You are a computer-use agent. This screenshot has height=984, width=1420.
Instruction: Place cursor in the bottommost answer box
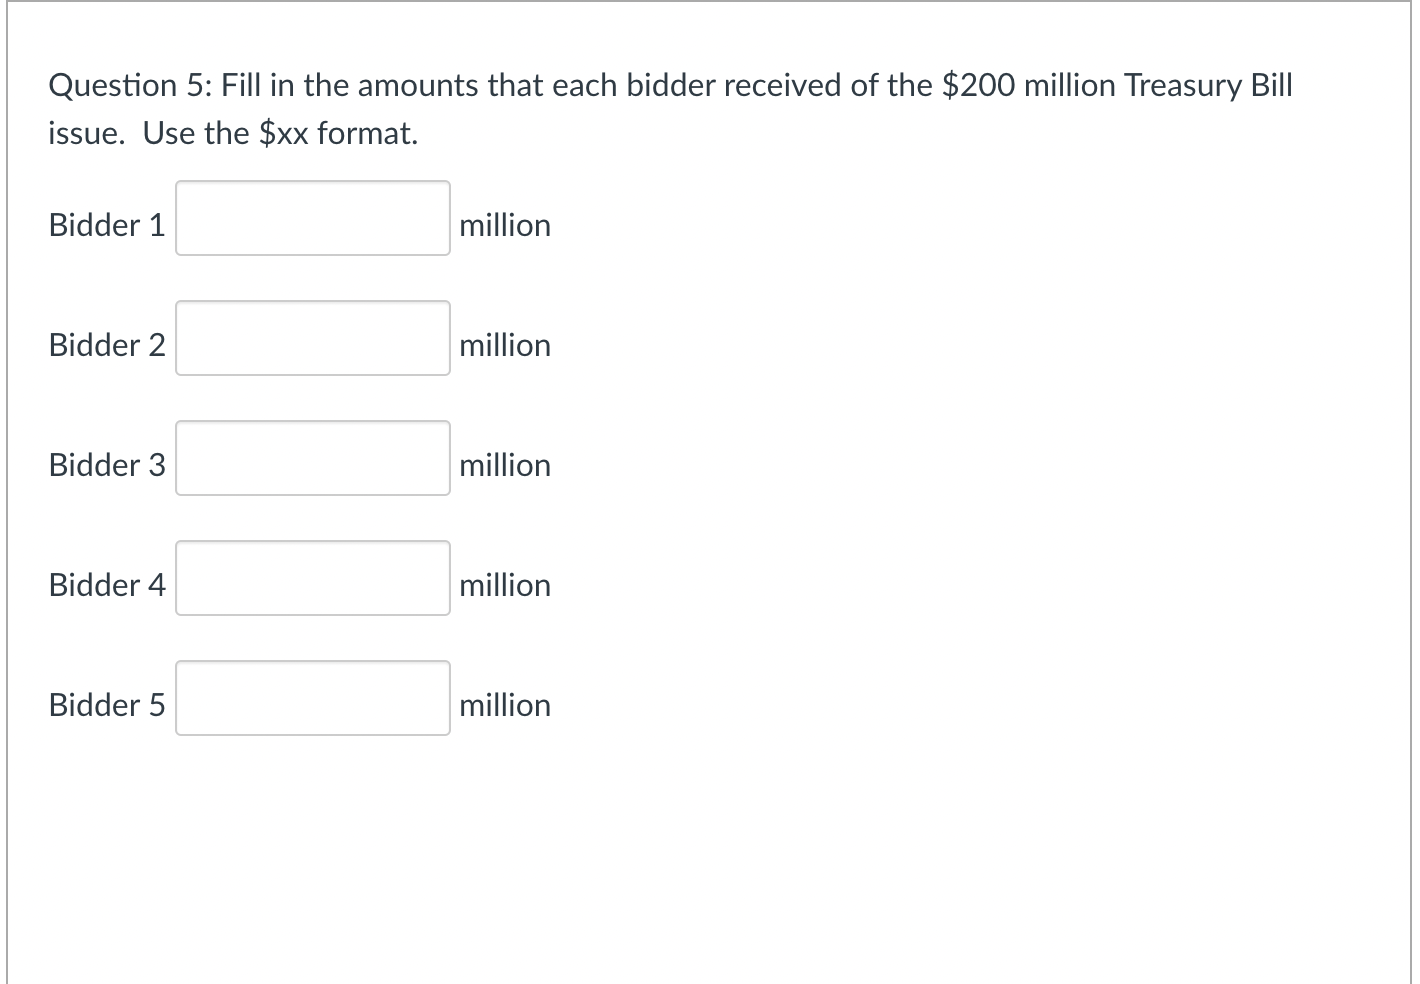(312, 698)
